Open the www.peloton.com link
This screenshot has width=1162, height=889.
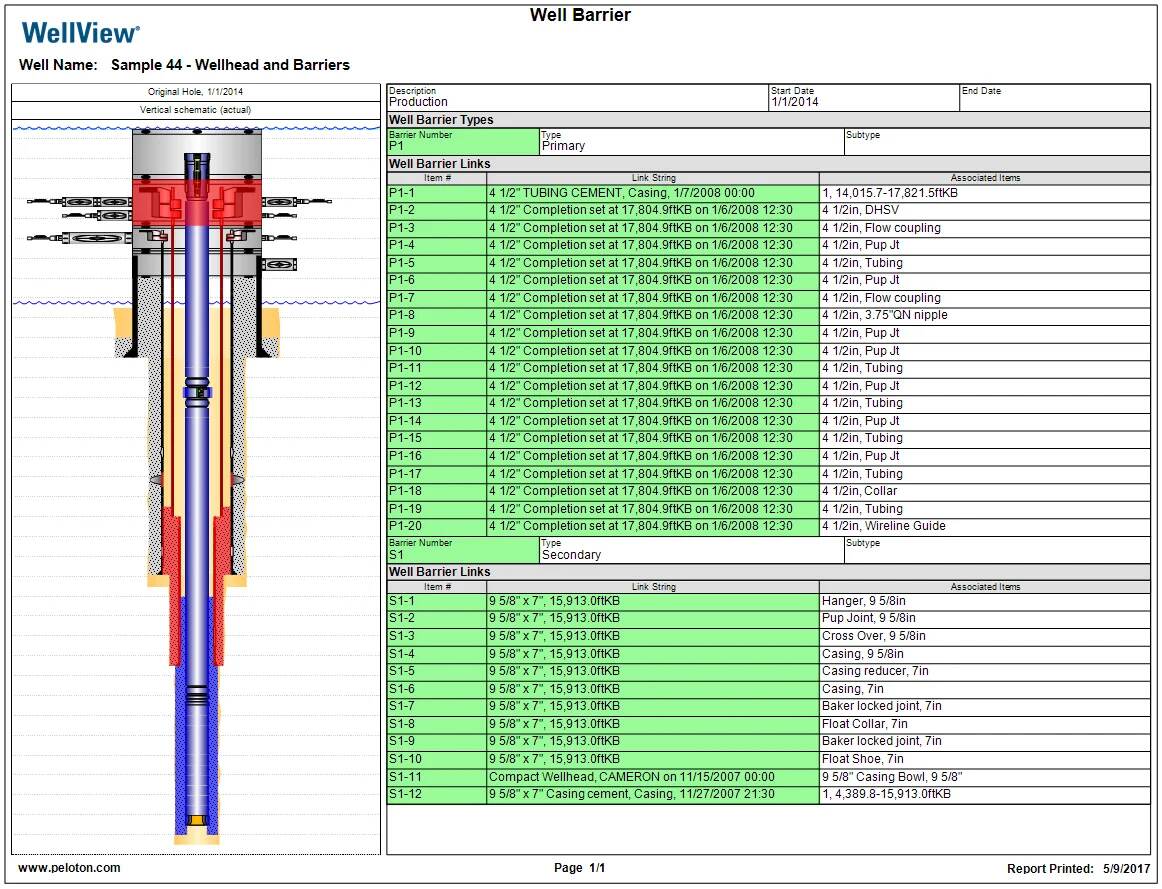68,868
